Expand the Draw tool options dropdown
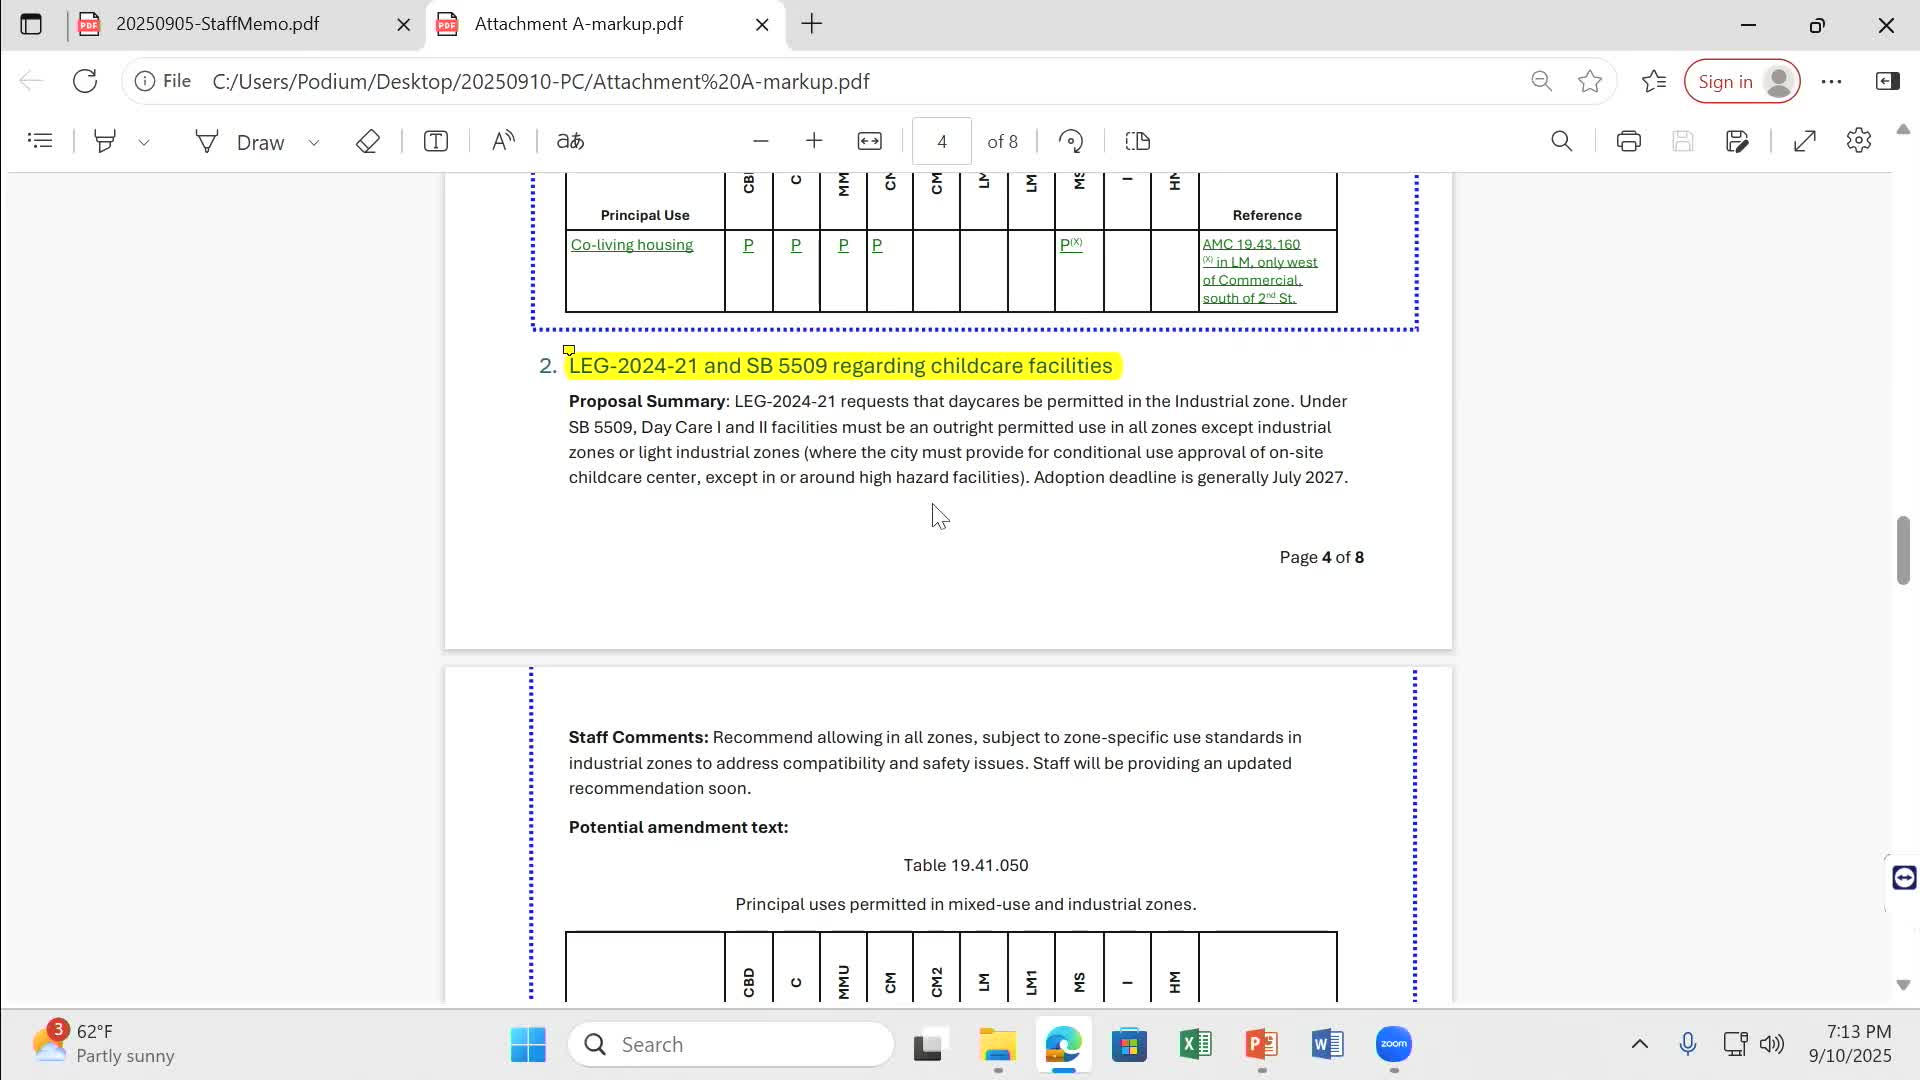The width and height of the screenshot is (1920, 1080). point(314,142)
